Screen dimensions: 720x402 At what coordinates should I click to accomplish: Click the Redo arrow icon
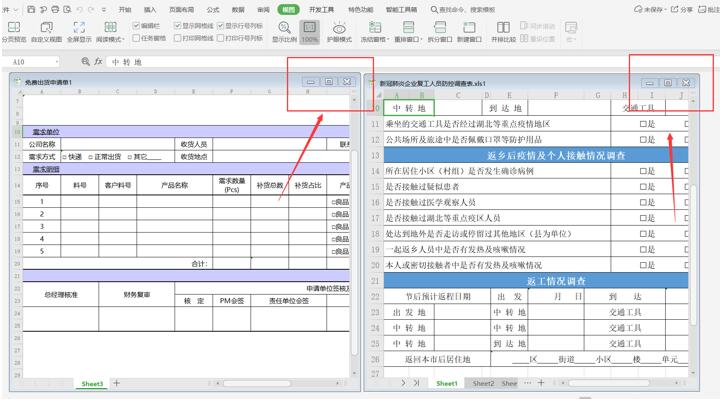[91, 9]
